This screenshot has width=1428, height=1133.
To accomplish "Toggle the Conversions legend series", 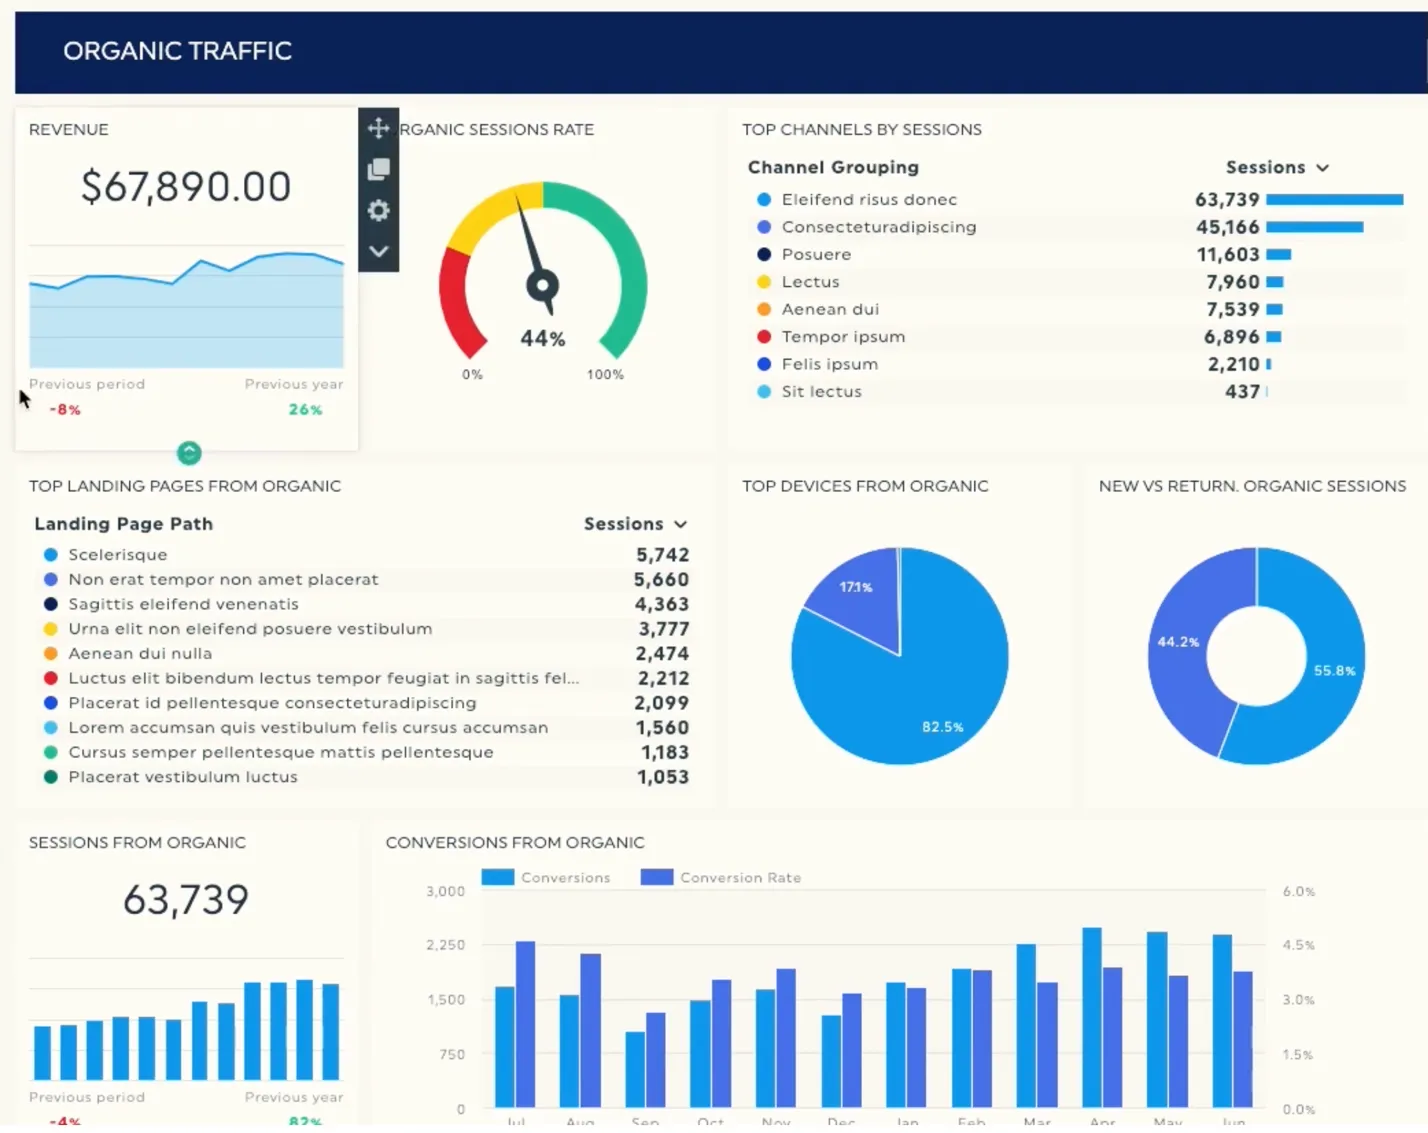I will (x=547, y=878).
